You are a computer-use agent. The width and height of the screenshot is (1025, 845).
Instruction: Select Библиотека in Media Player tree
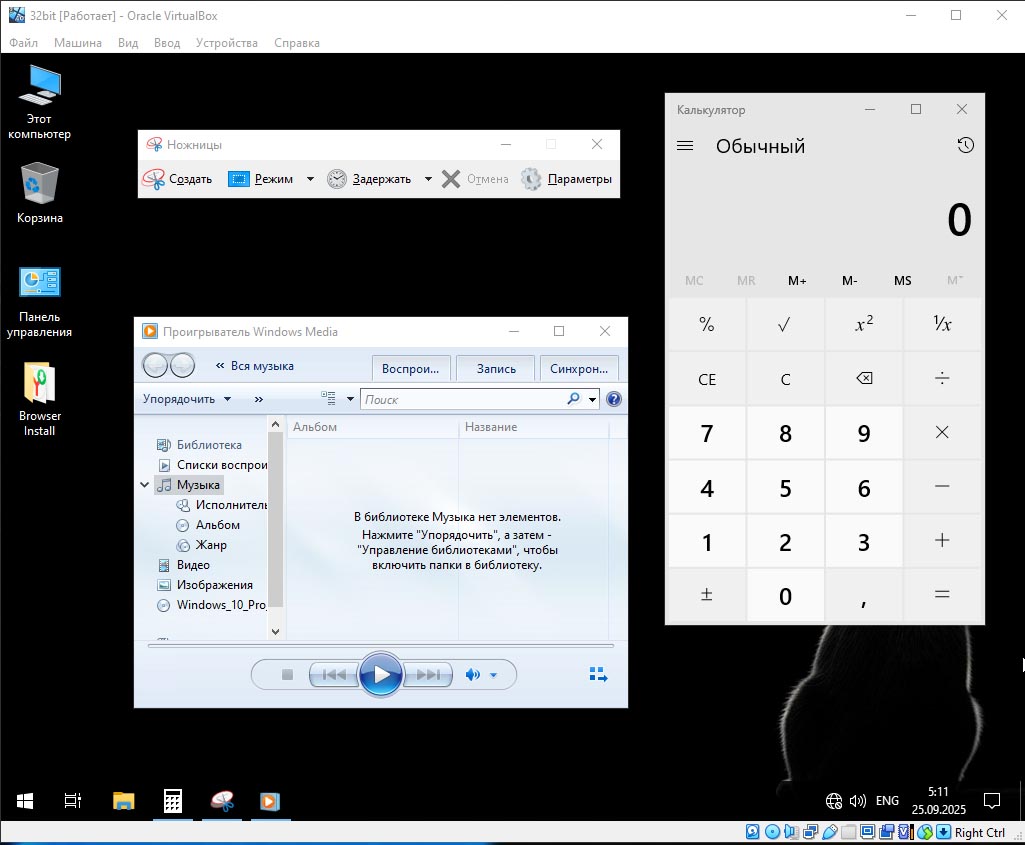click(199, 444)
